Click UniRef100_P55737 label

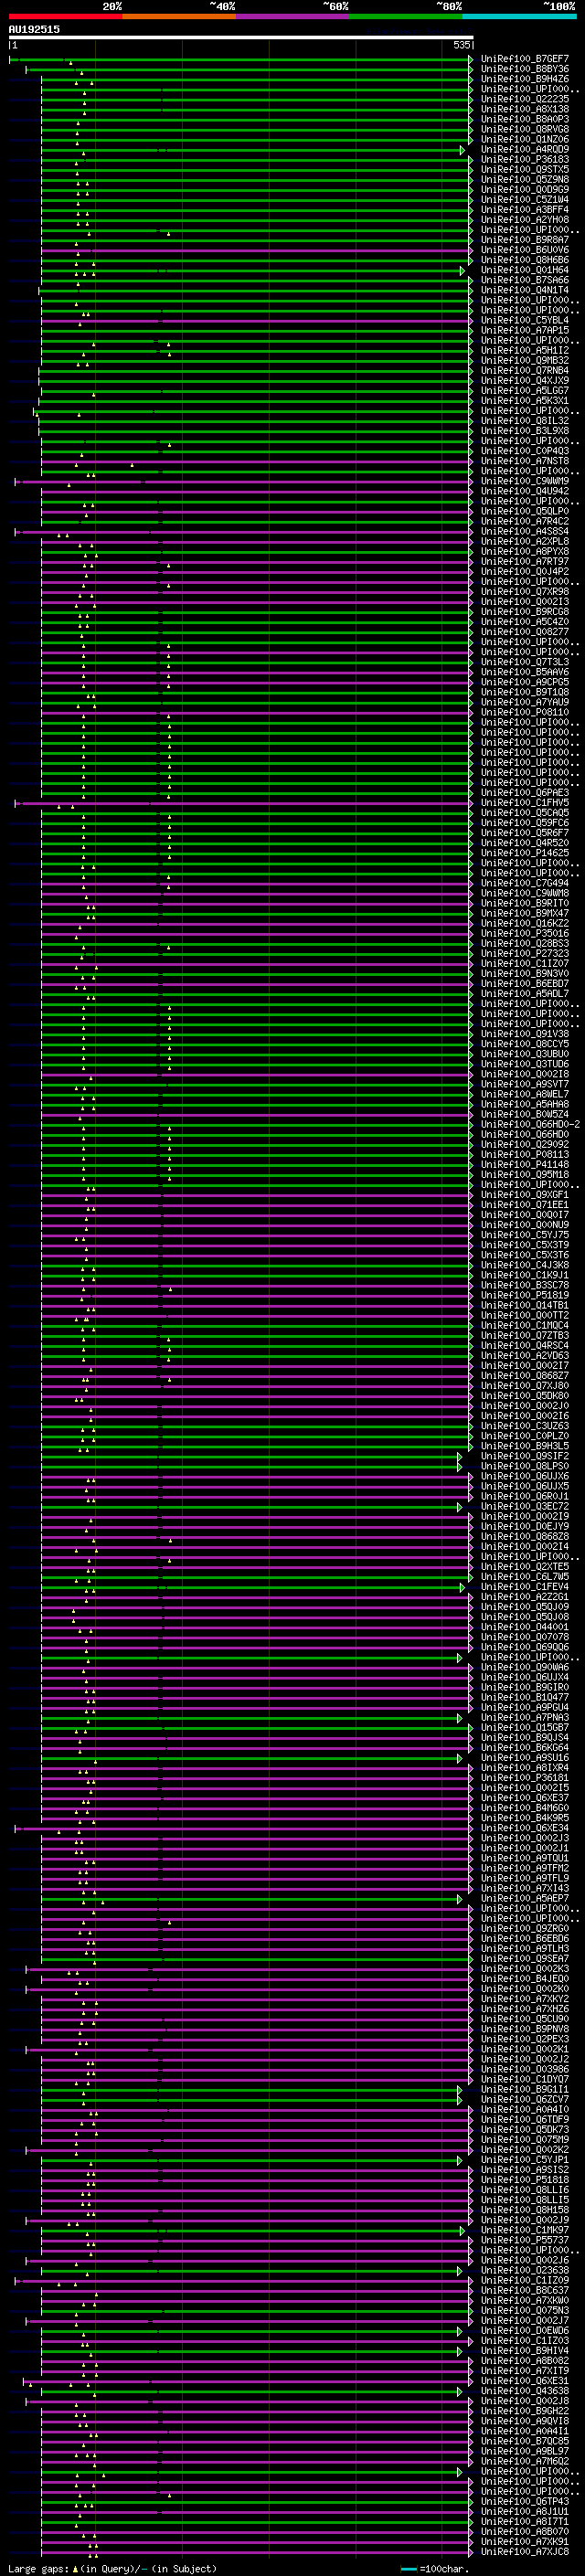point(524,2240)
